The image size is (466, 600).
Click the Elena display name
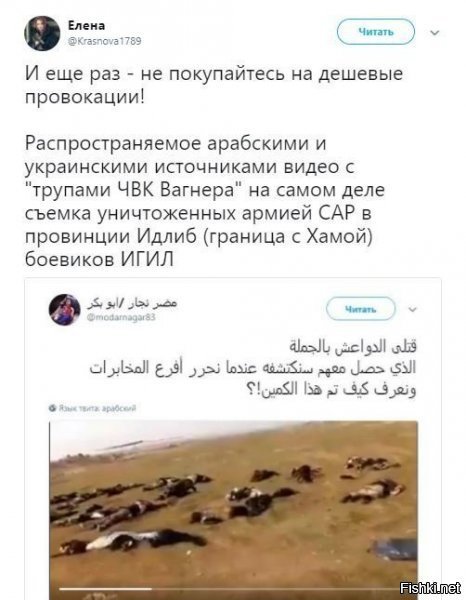pyautogui.click(x=86, y=26)
